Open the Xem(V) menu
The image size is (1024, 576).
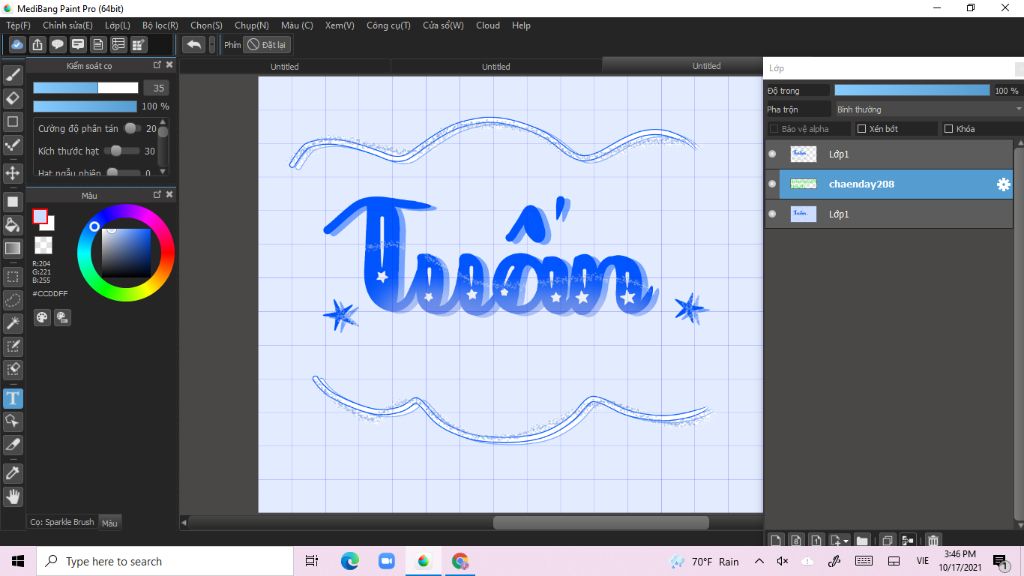click(x=340, y=25)
